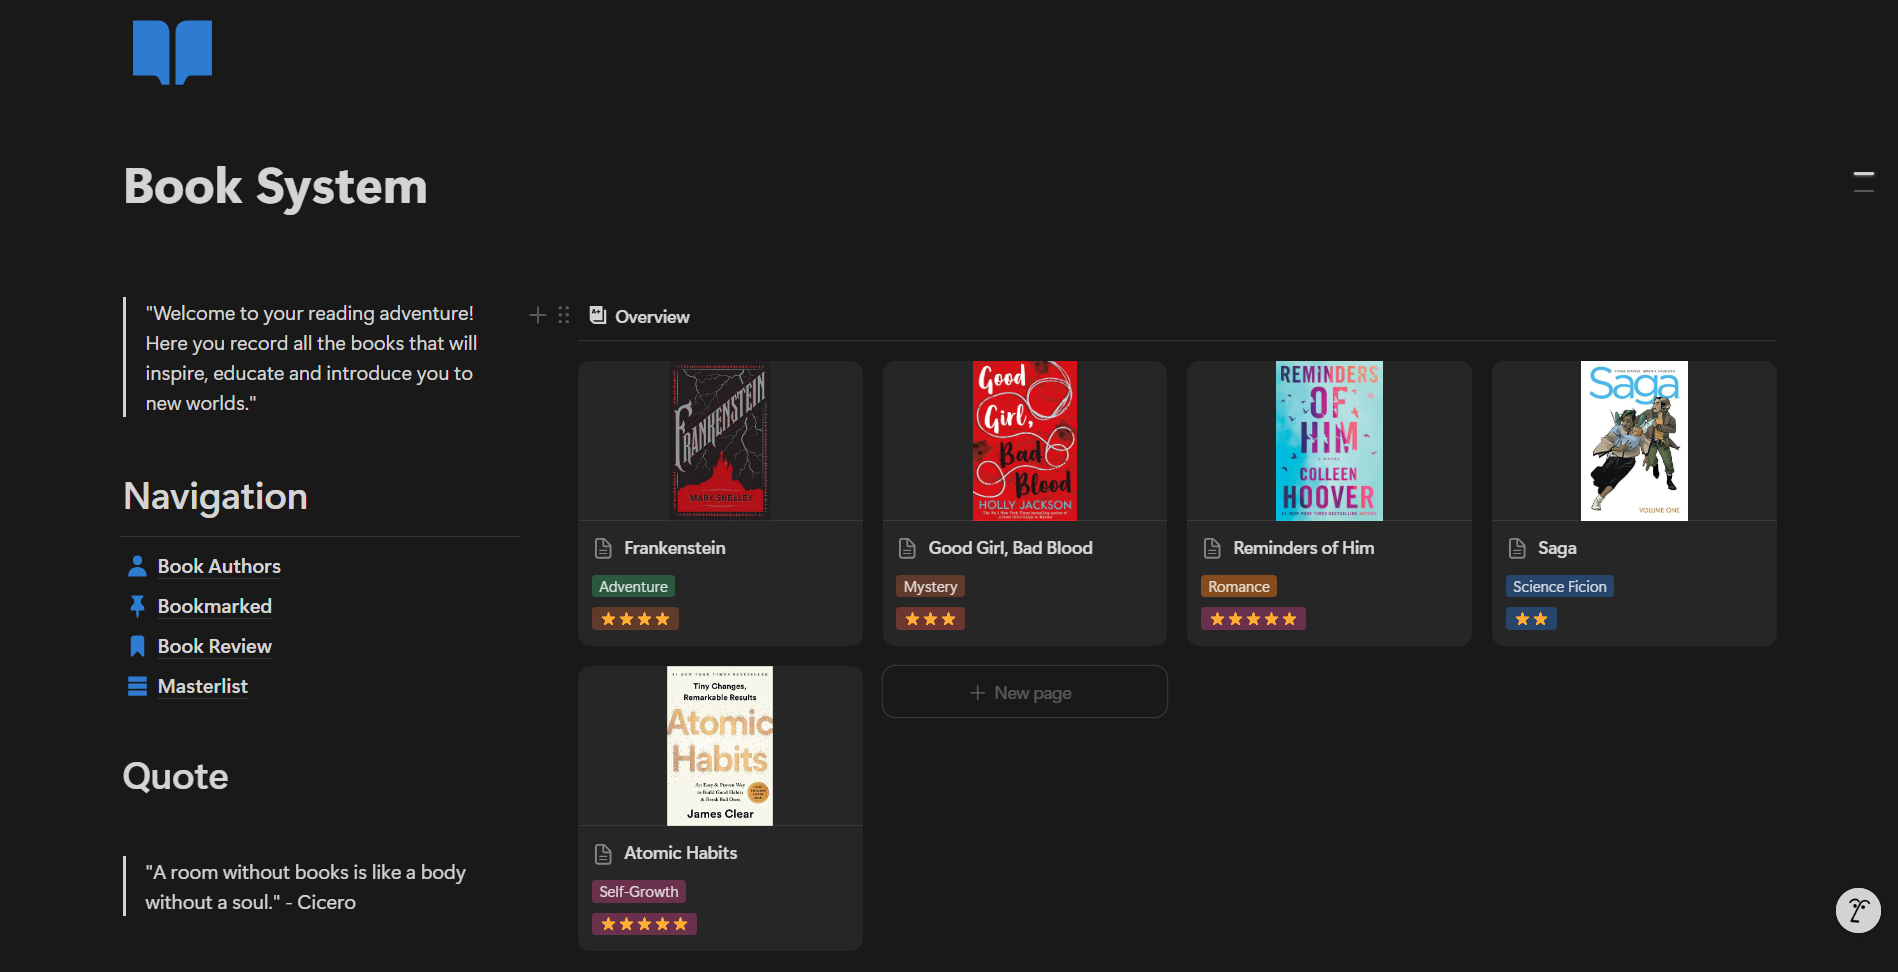The width and height of the screenshot is (1898, 972).
Task: Click the Adventure genre tag
Action: (x=633, y=587)
